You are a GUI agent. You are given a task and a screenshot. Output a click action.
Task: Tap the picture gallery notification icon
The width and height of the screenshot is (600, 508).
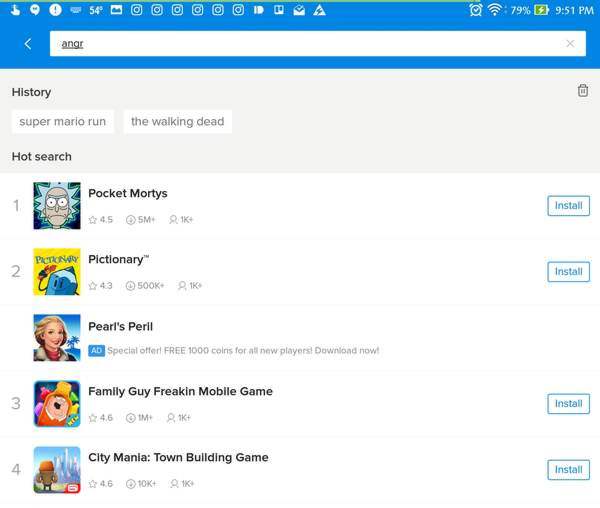click(116, 10)
